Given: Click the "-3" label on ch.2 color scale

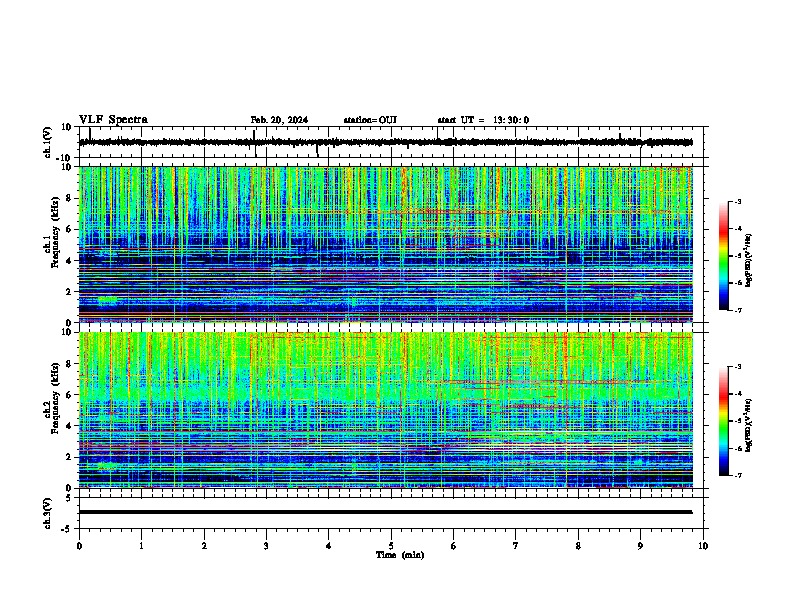Looking at the screenshot, I should click(738, 367).
